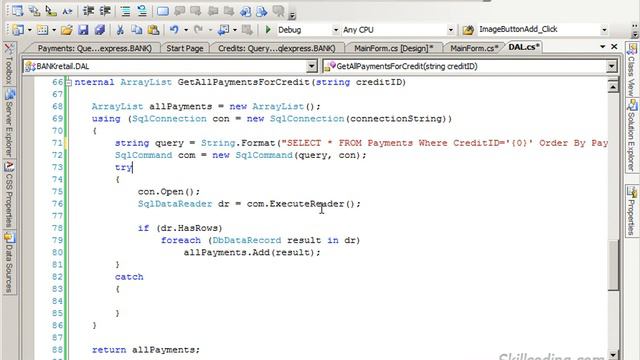Click the Display Parameter Info icon
This screenshot has height=360, width=640.
point(34,11)
